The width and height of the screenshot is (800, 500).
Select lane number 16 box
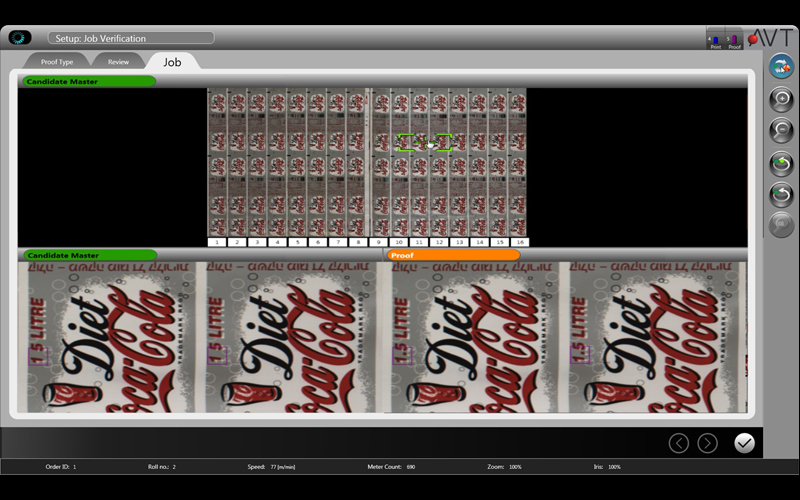pos(520,242)
